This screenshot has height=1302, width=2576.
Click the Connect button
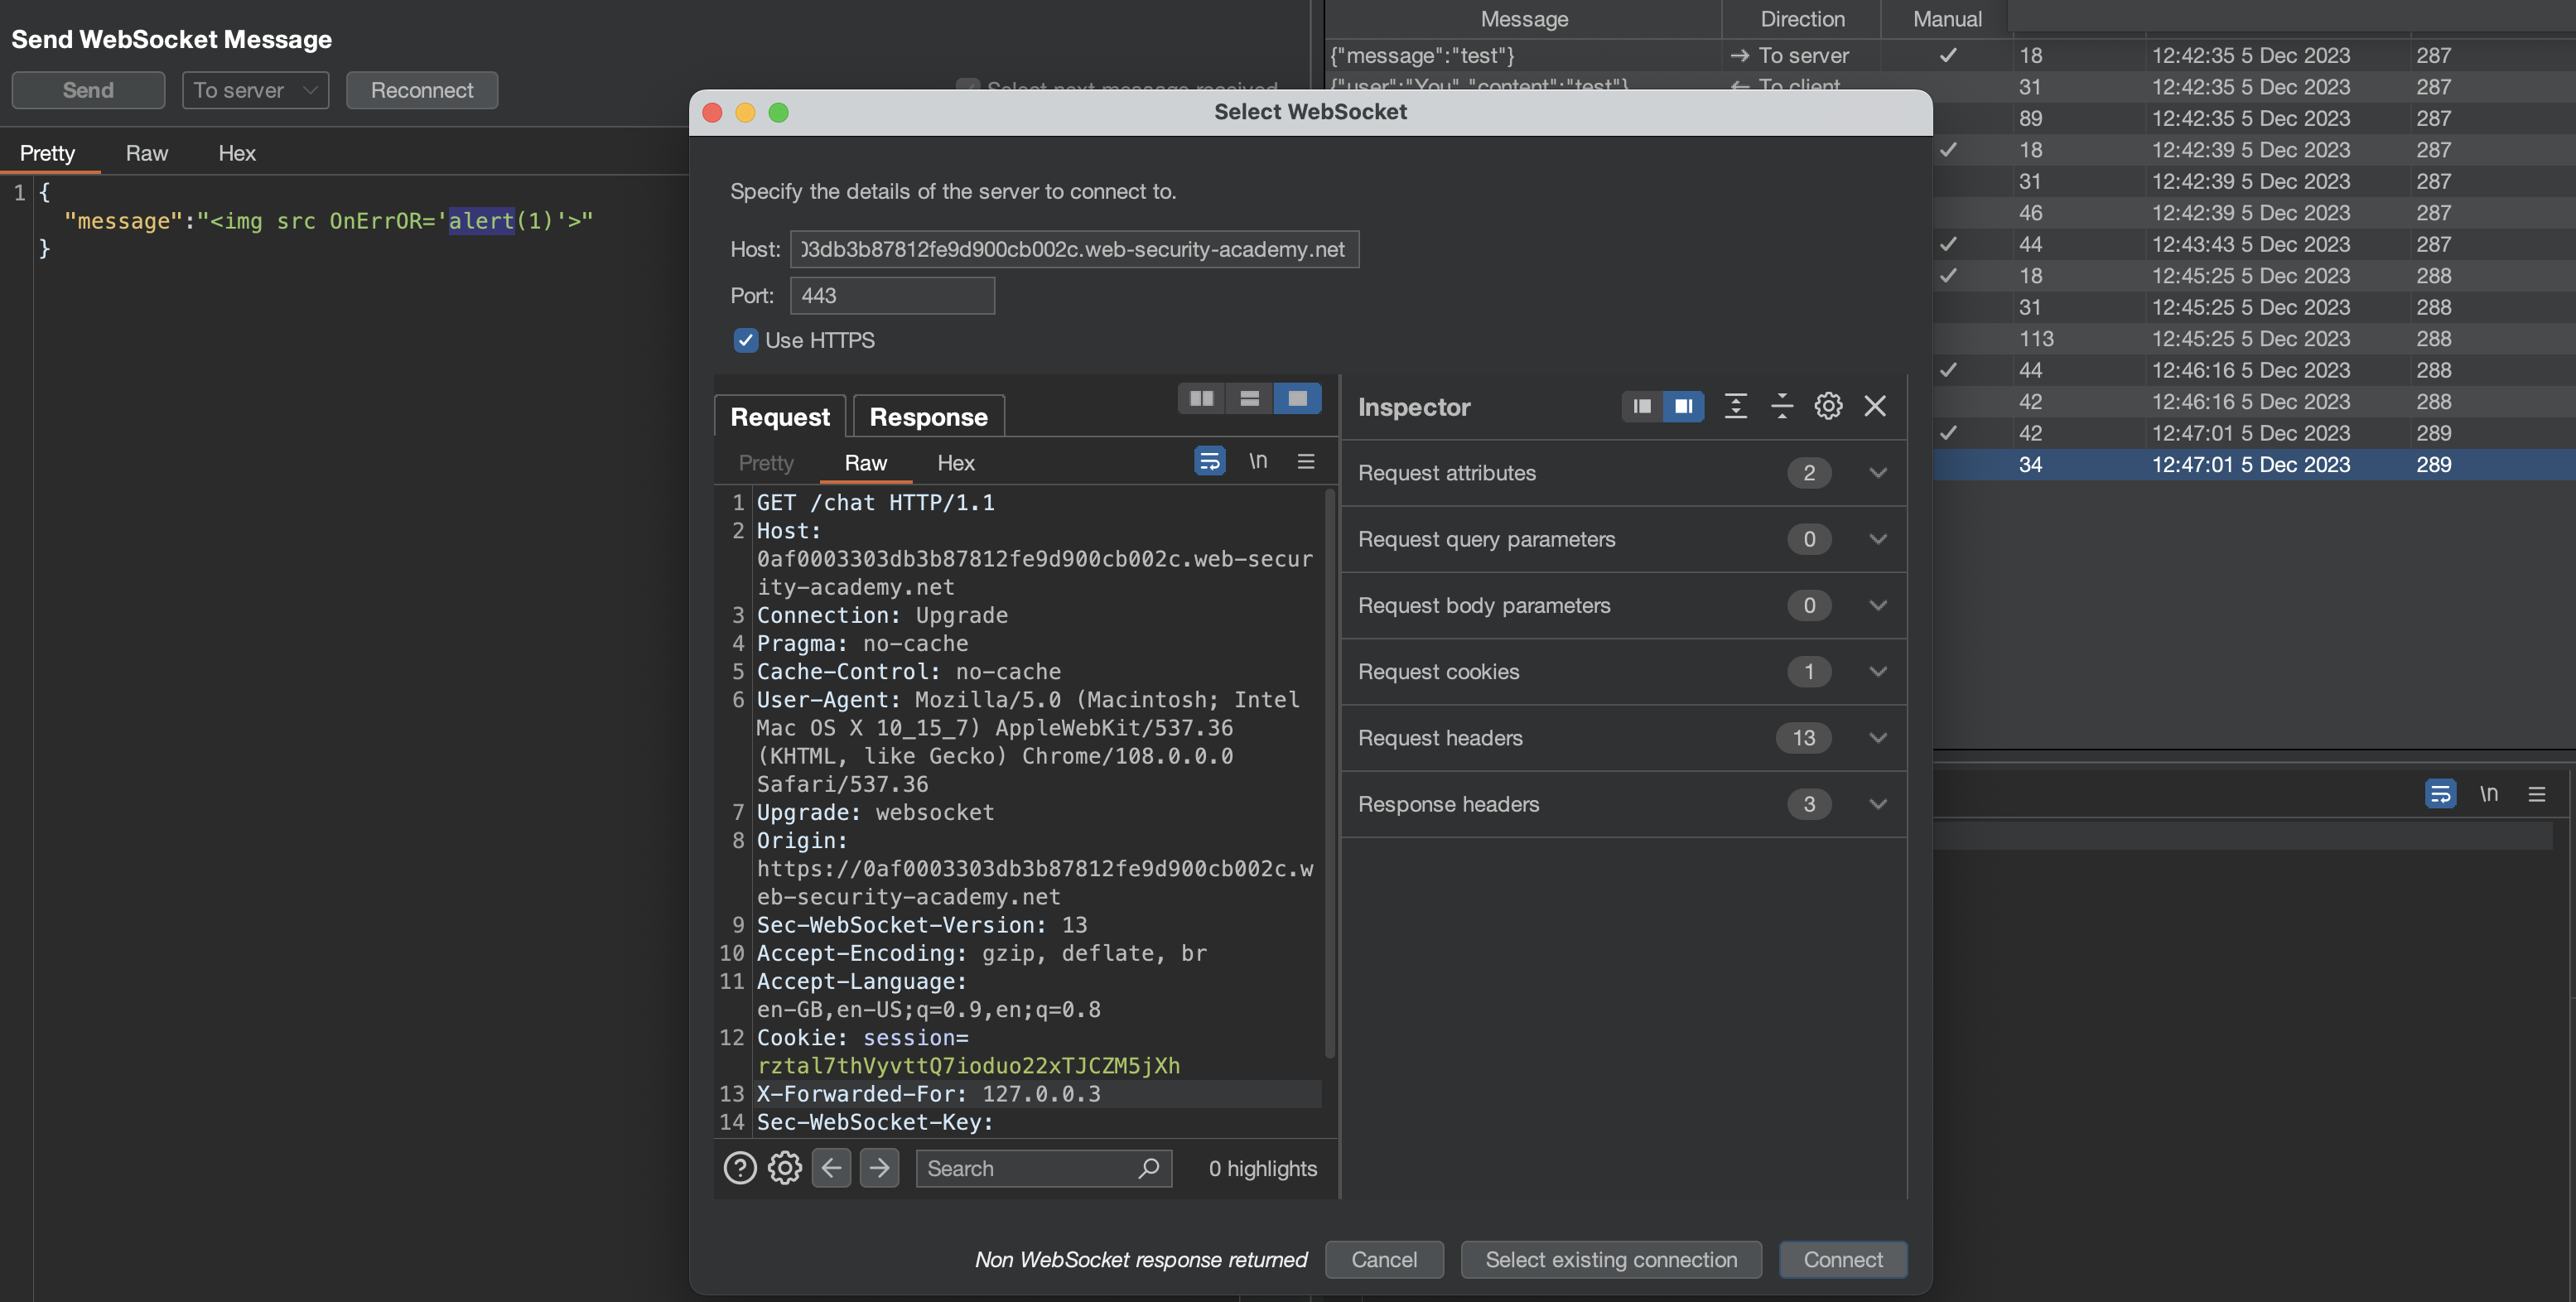pos(1842,1260)
